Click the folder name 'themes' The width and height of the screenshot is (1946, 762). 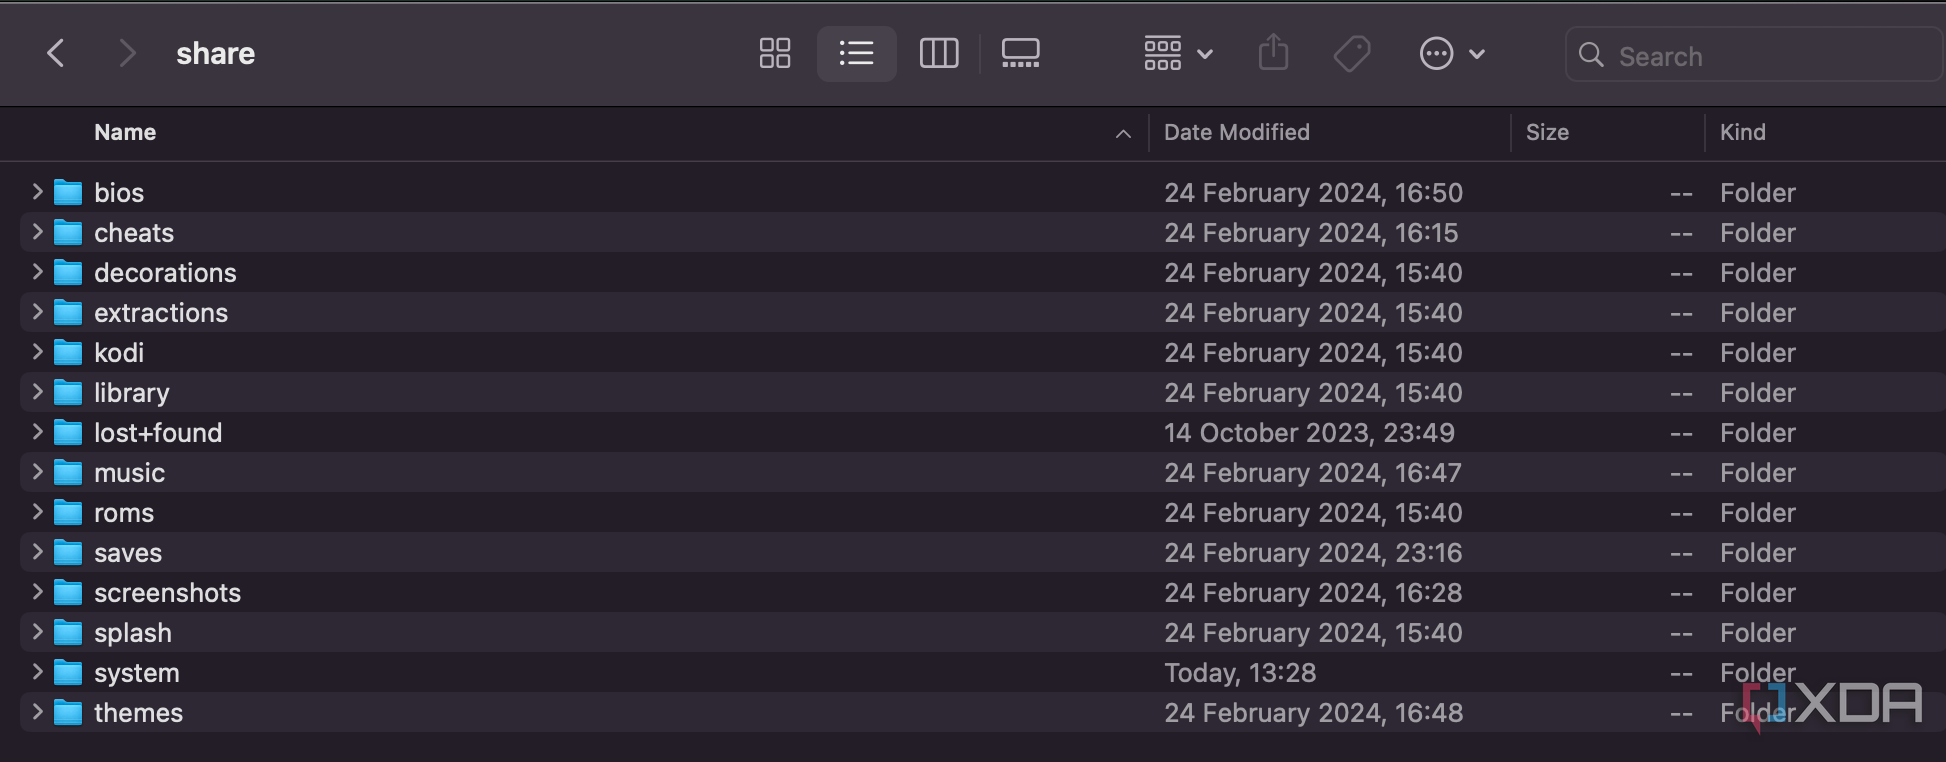coord(139,712)
